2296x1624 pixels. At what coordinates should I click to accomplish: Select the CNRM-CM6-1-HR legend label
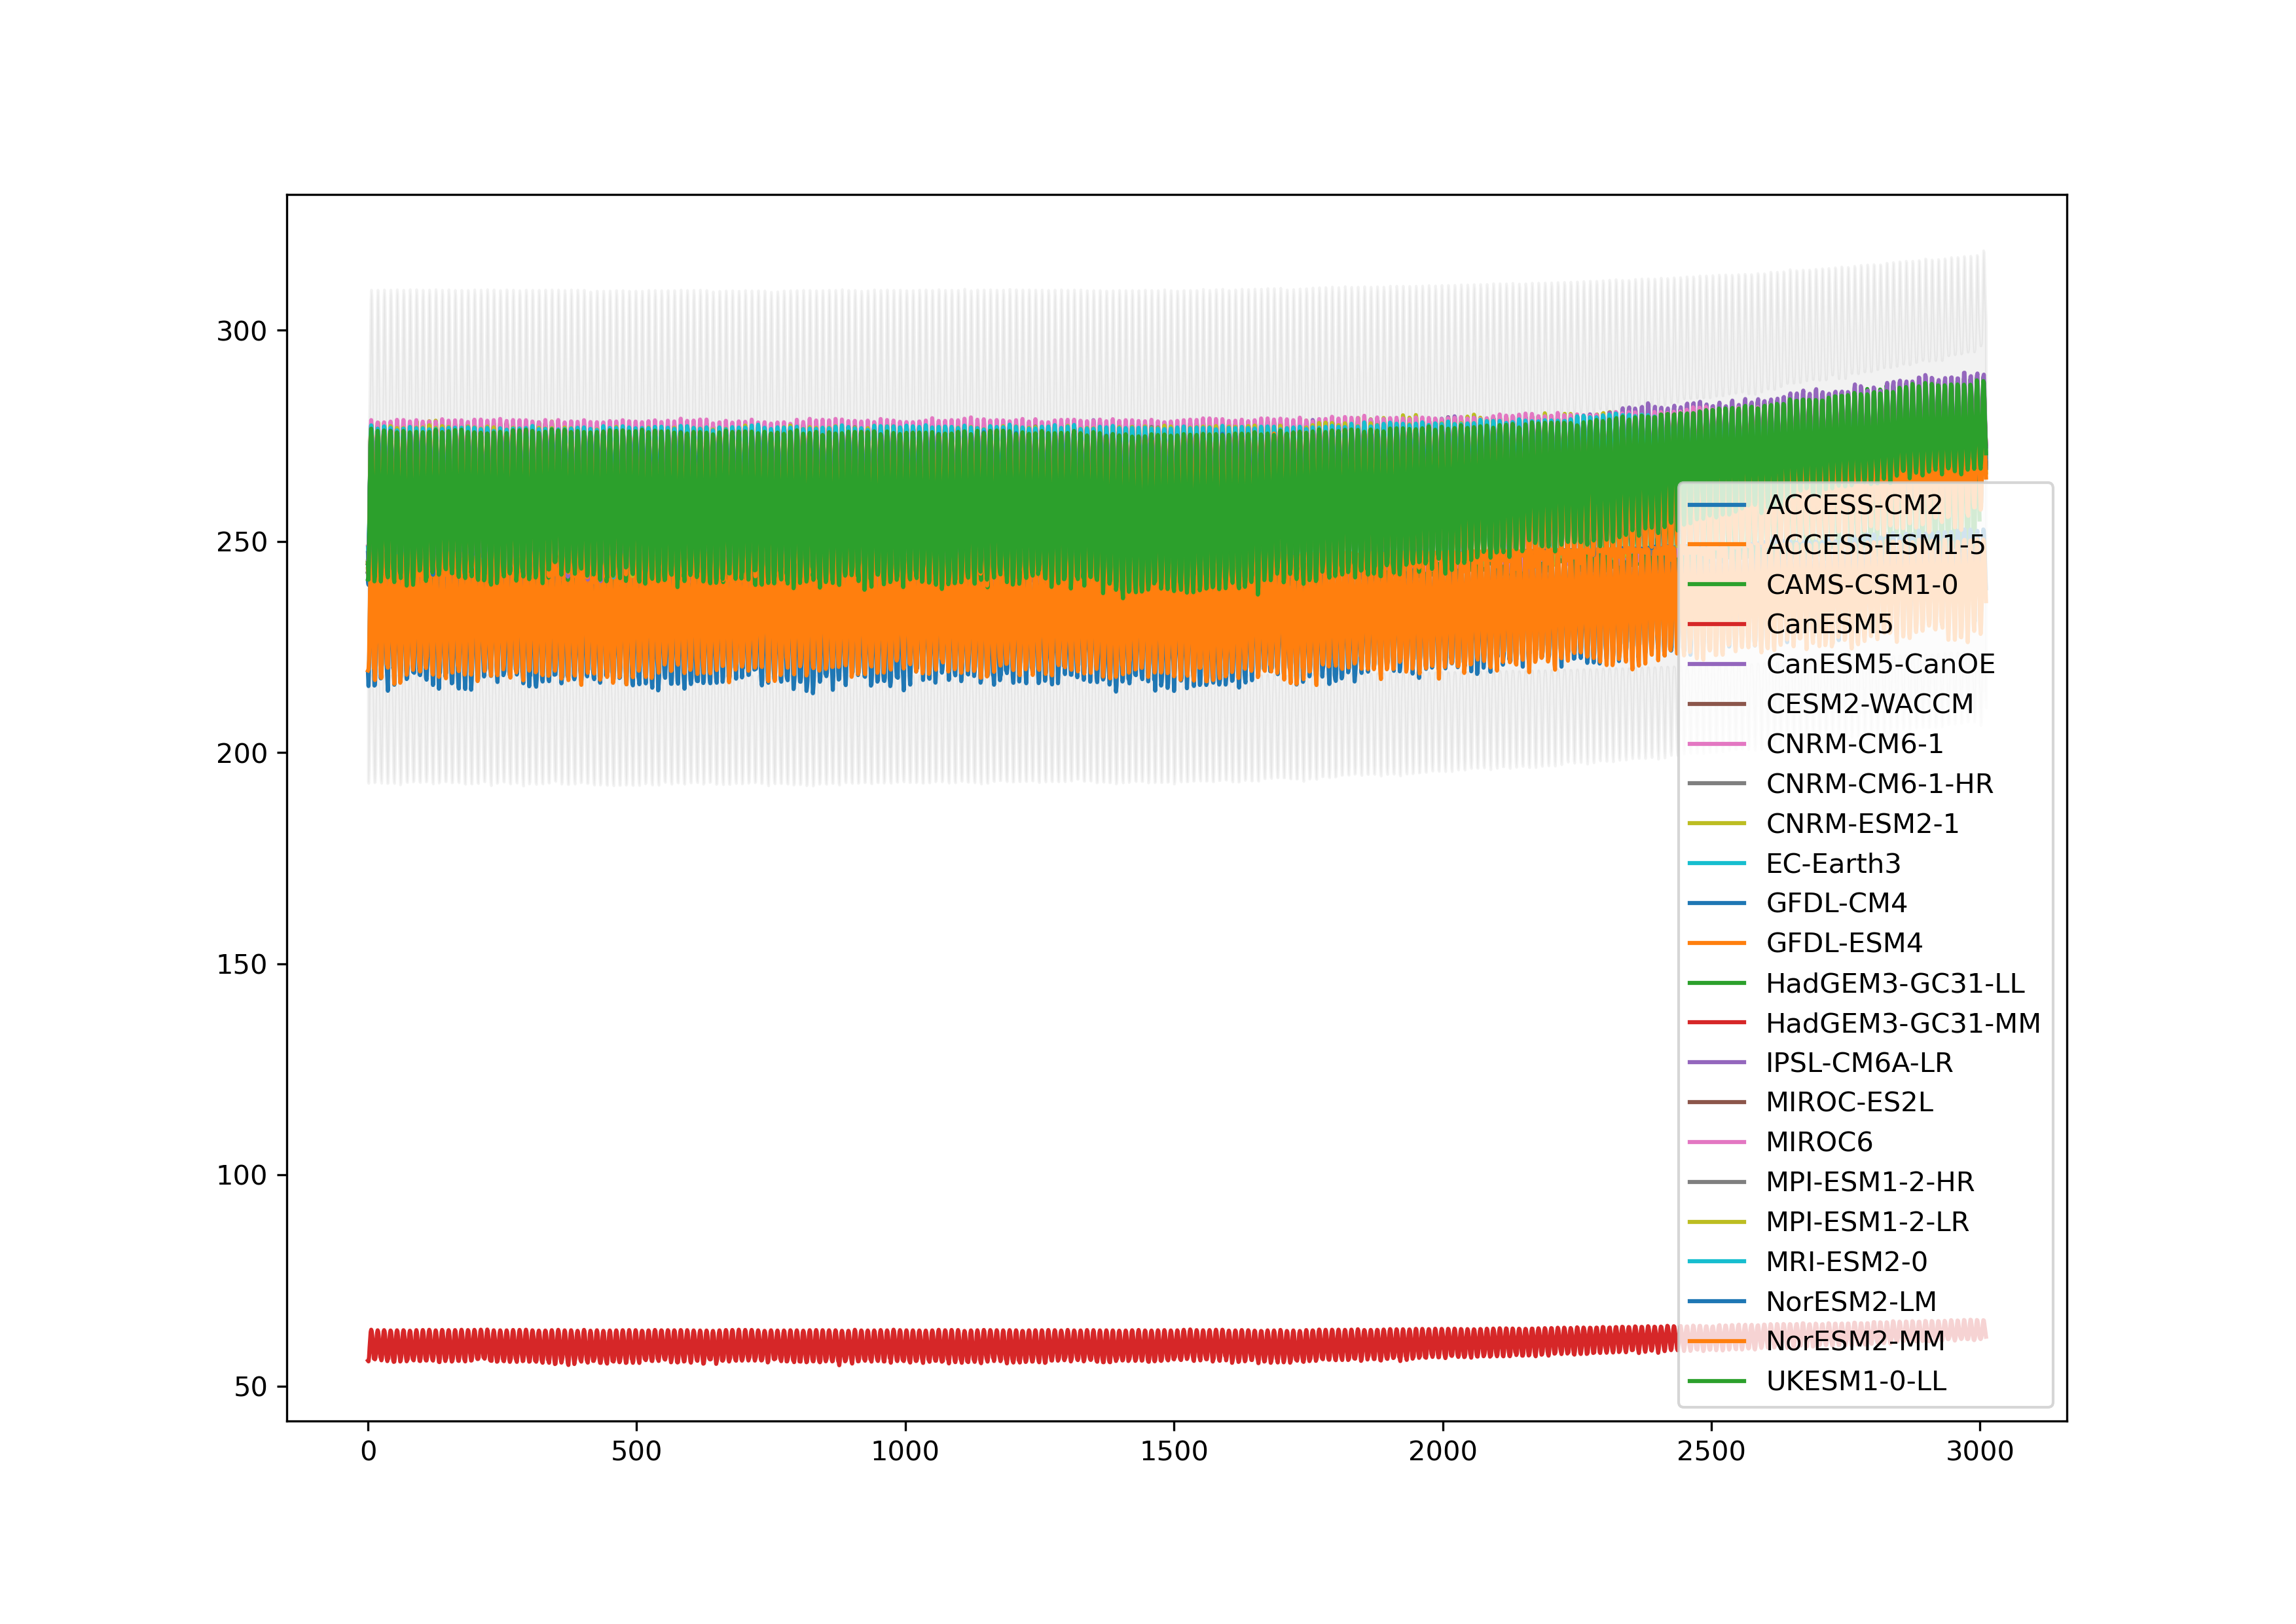[1879, 784]
